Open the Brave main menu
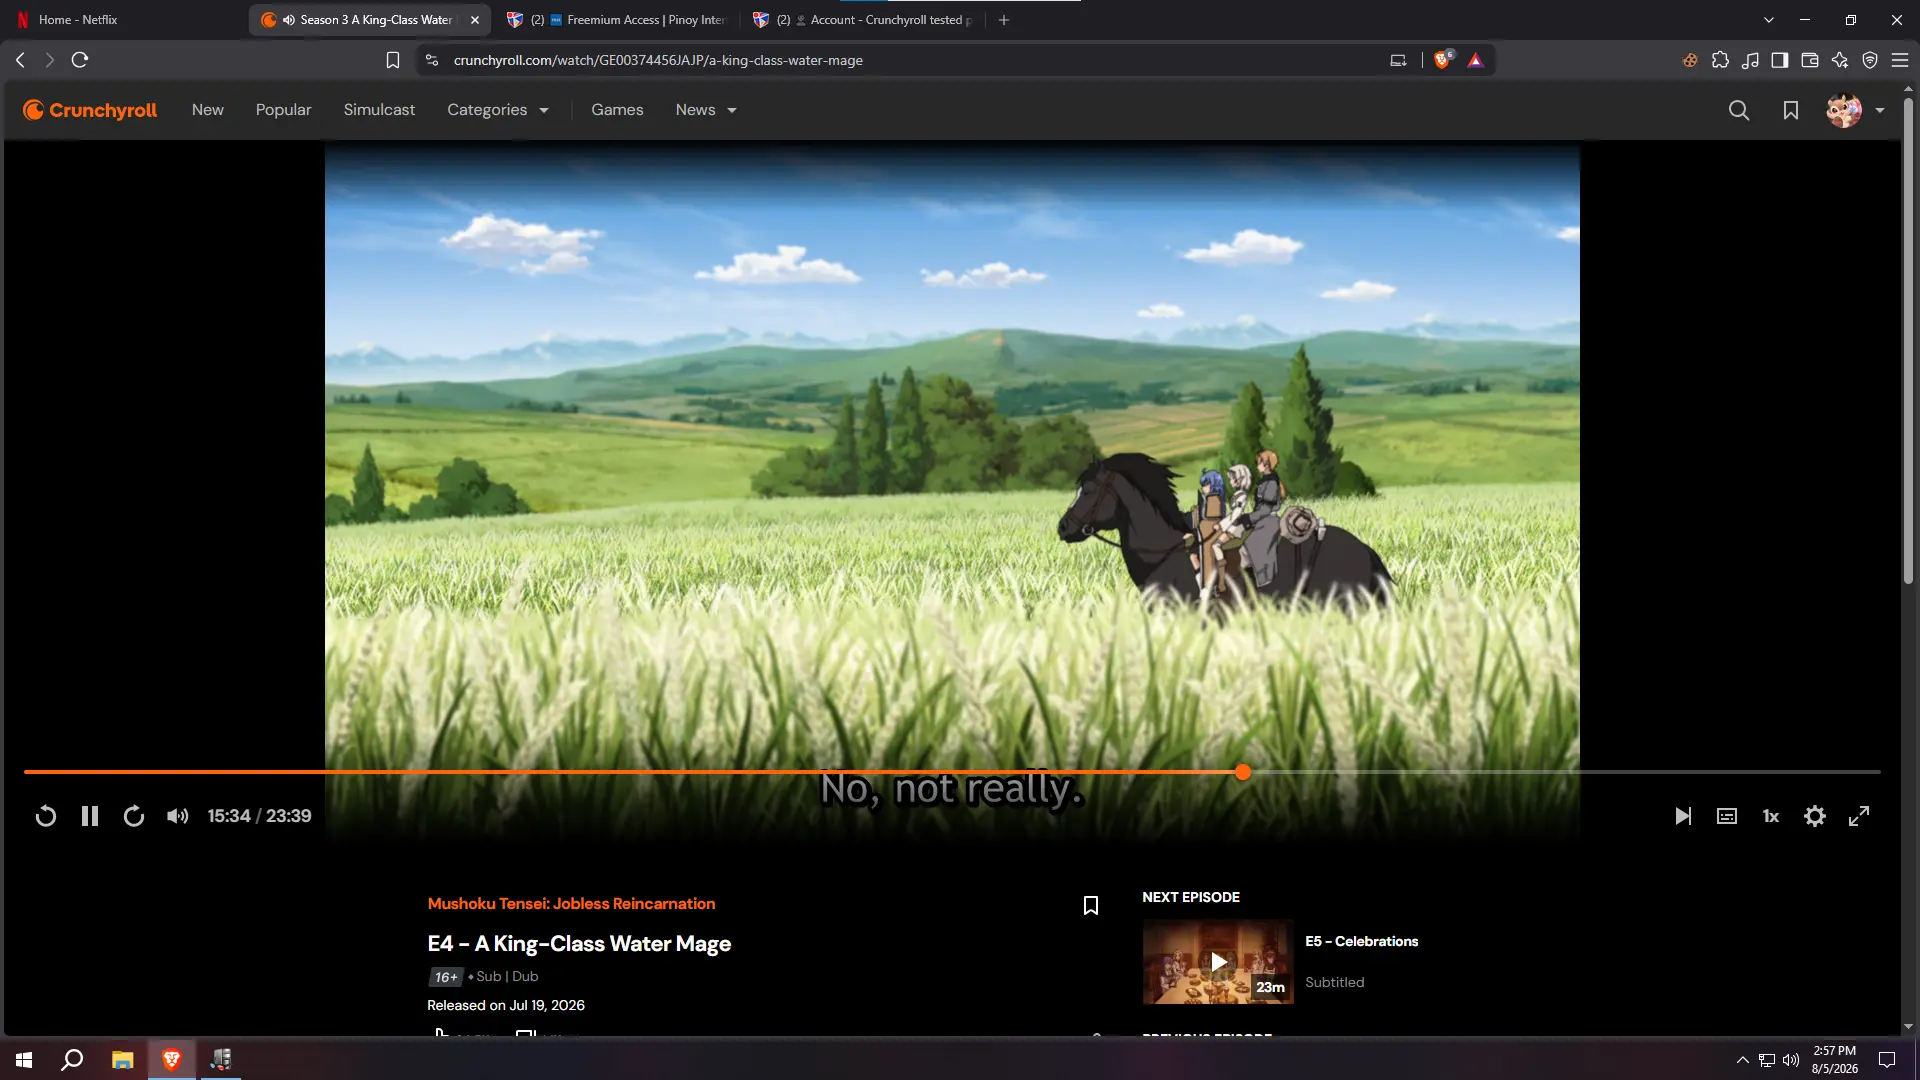This screenshot has height=1080, width=1920. click(x=1900, y=60)
